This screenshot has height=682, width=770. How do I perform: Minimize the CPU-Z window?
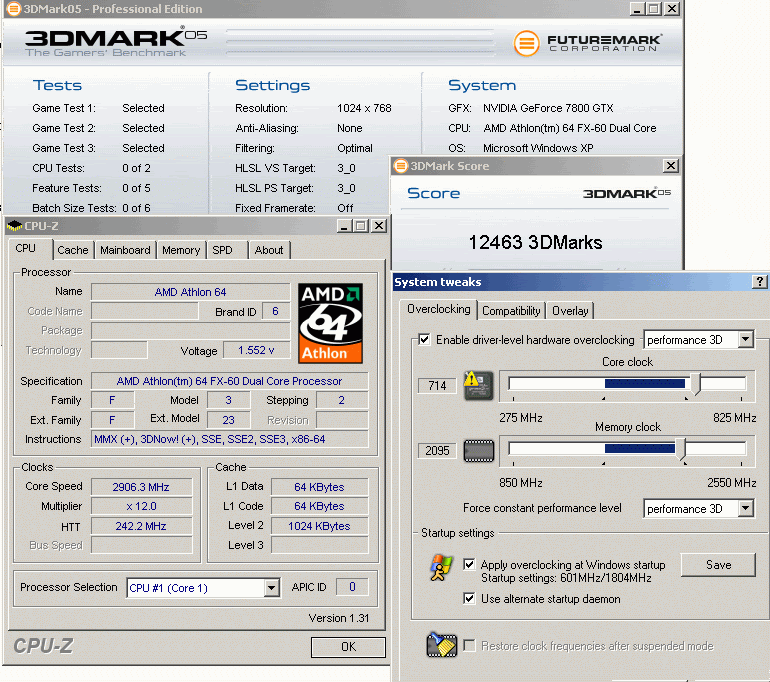[344, 226]
